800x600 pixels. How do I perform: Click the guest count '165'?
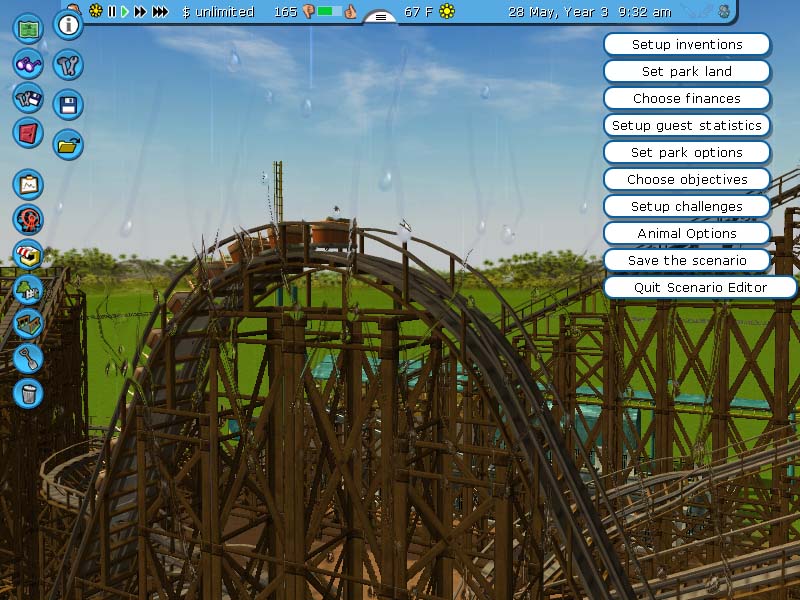pos(285,11)
